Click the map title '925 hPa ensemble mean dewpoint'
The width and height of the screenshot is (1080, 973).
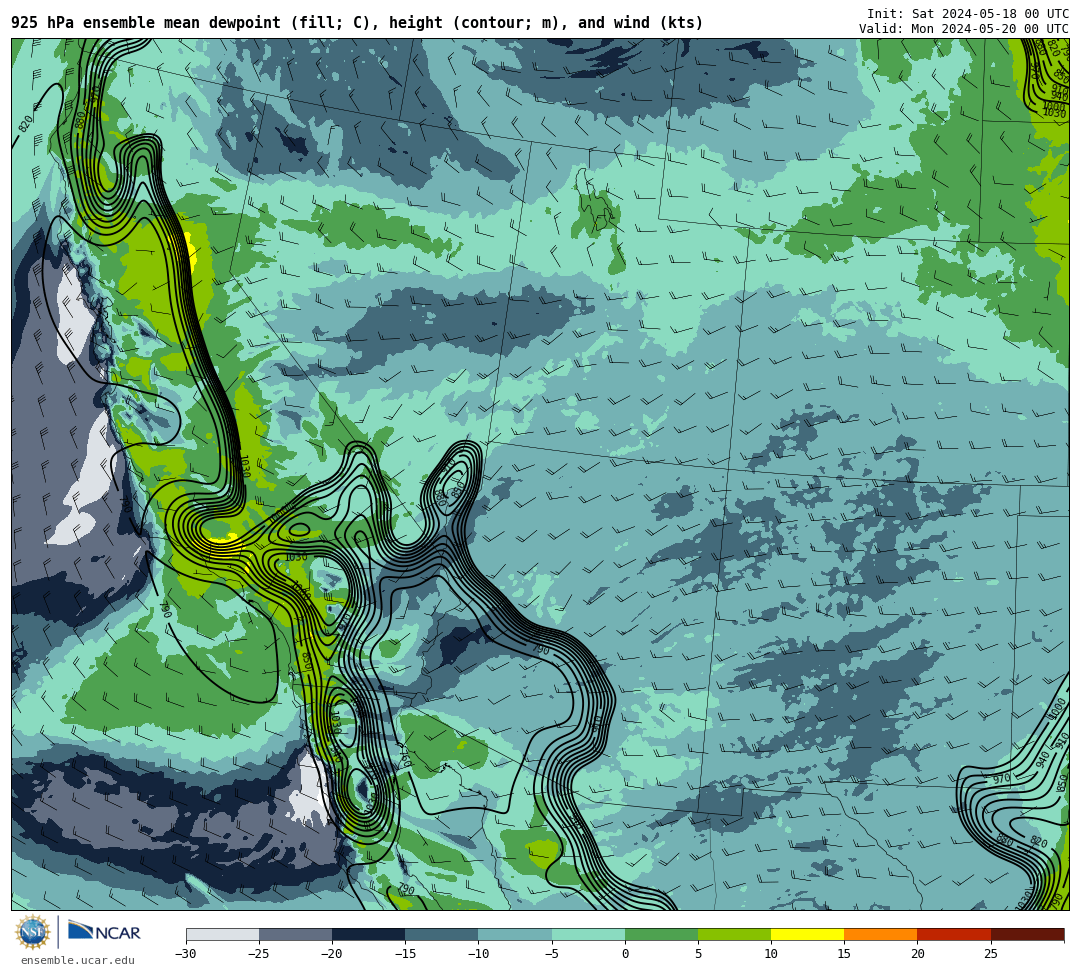[x=146, y=23]
